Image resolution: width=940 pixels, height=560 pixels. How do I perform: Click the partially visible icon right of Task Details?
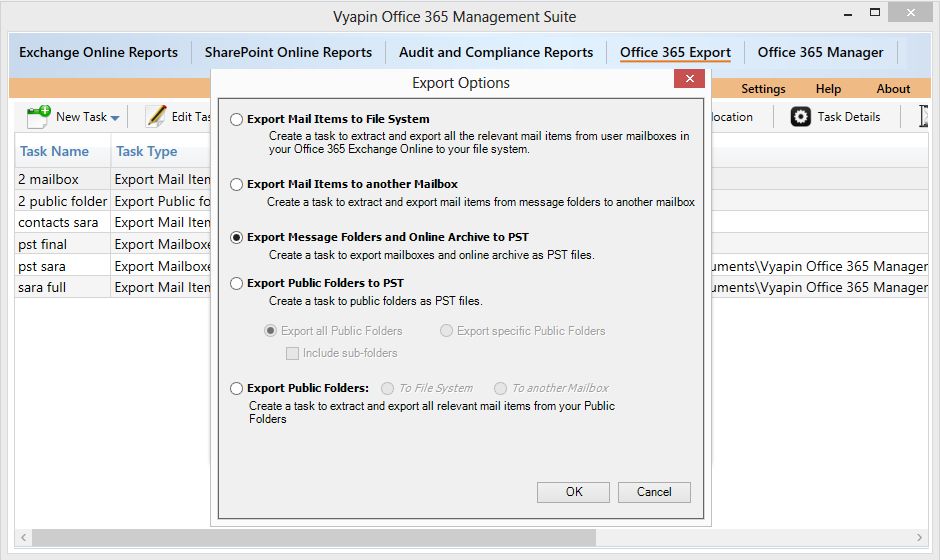[x=924, y=116]
